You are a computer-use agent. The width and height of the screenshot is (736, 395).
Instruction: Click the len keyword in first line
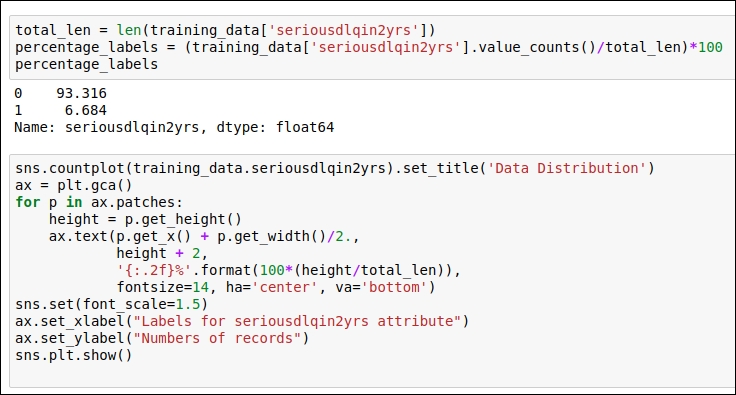tap(129, 30)
